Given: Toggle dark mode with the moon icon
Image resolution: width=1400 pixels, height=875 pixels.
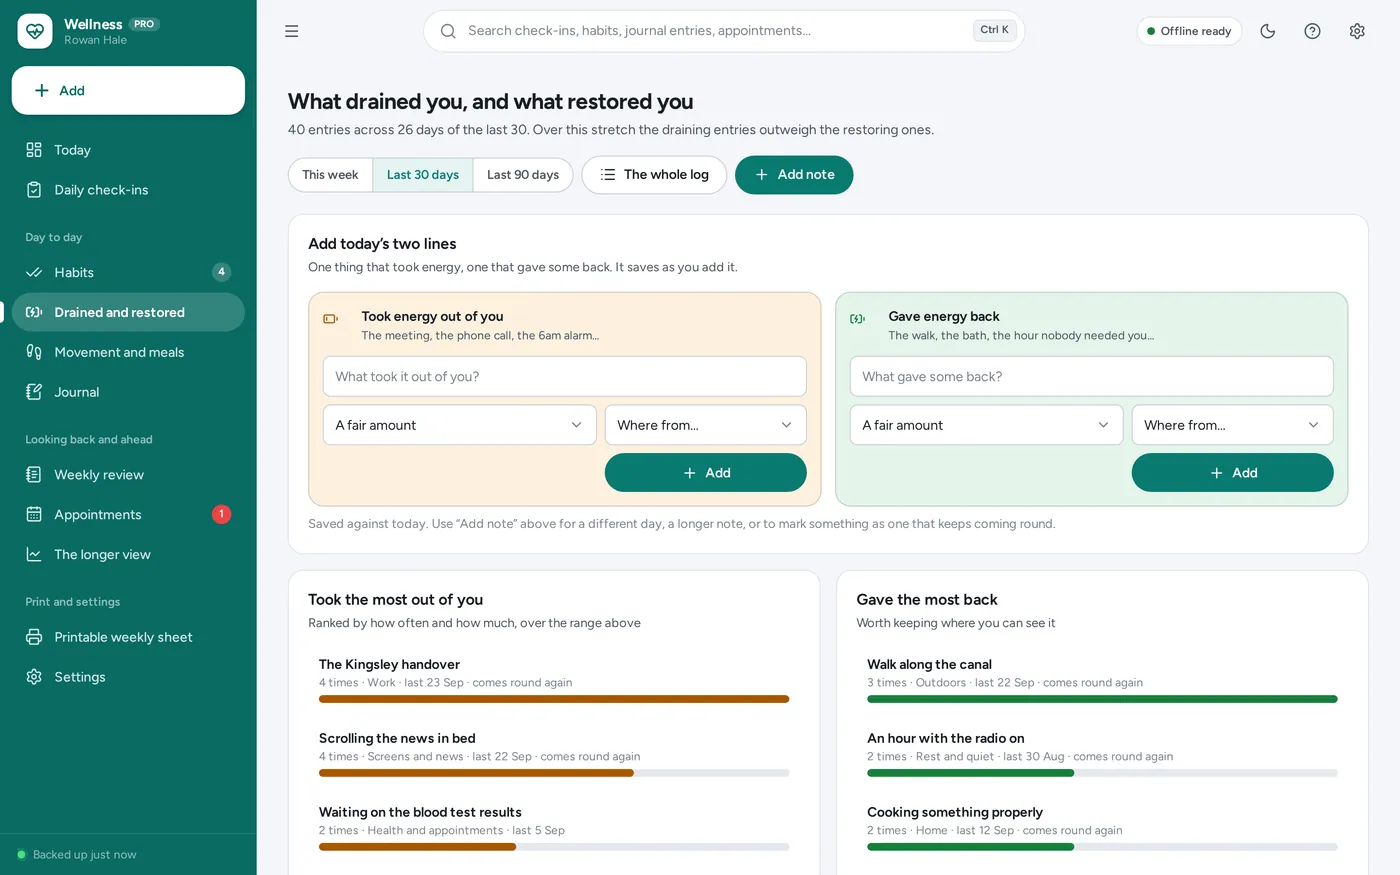Looking at the screenshot, I should pyautogui.click(x=1268, y=31).
